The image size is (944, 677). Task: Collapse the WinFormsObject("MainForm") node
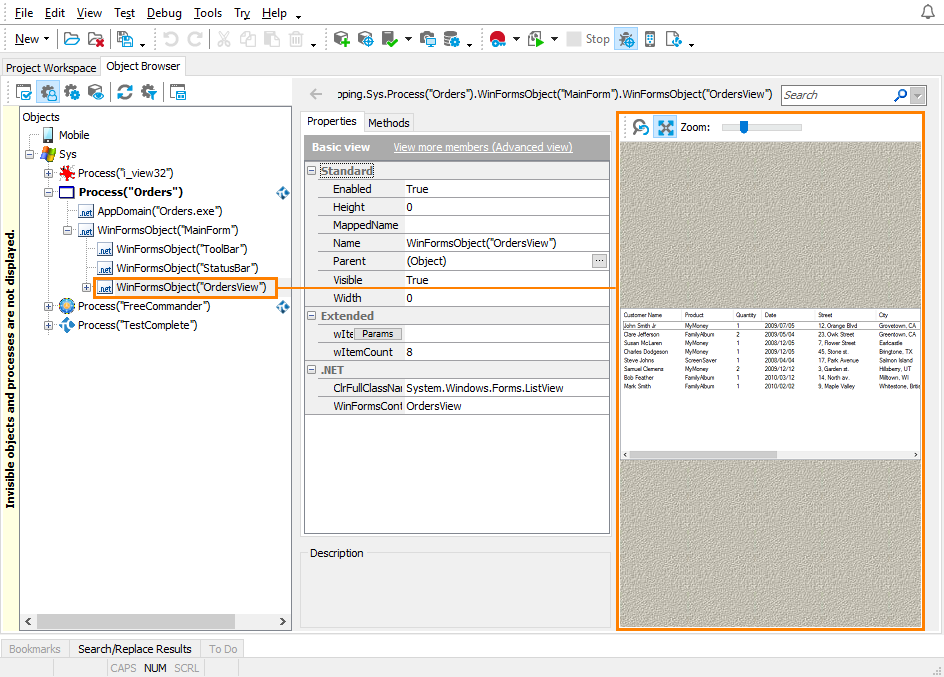click(67, 230)
